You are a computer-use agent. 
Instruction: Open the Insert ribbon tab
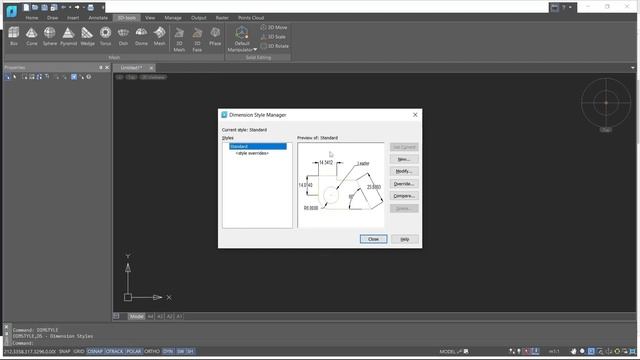(x=73, y=18)
